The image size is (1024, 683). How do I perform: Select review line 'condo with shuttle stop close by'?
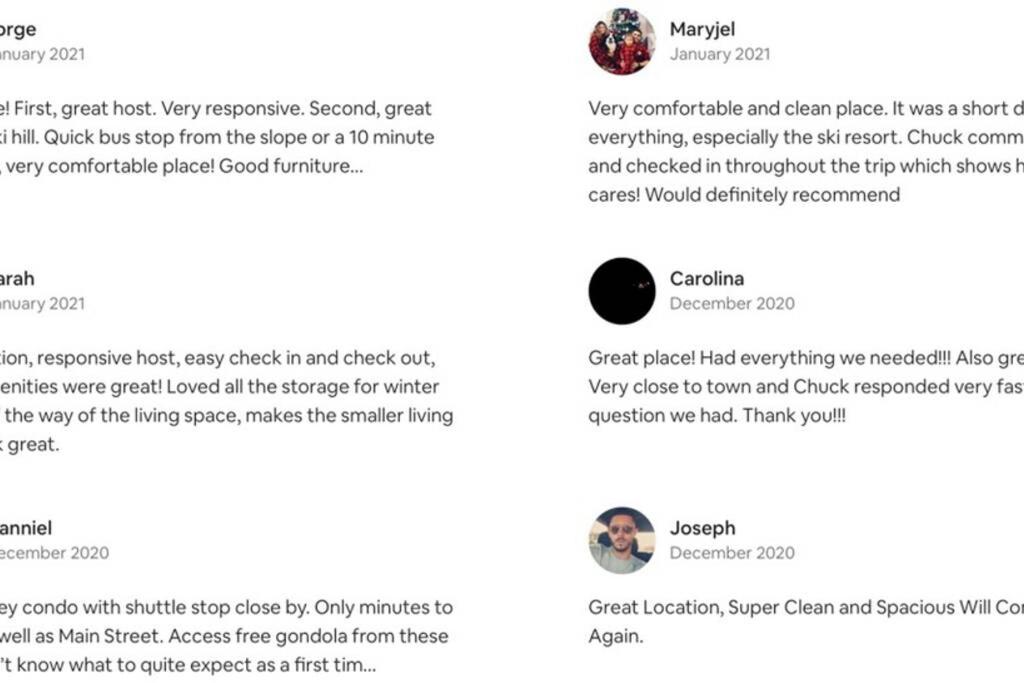[227, 607]
